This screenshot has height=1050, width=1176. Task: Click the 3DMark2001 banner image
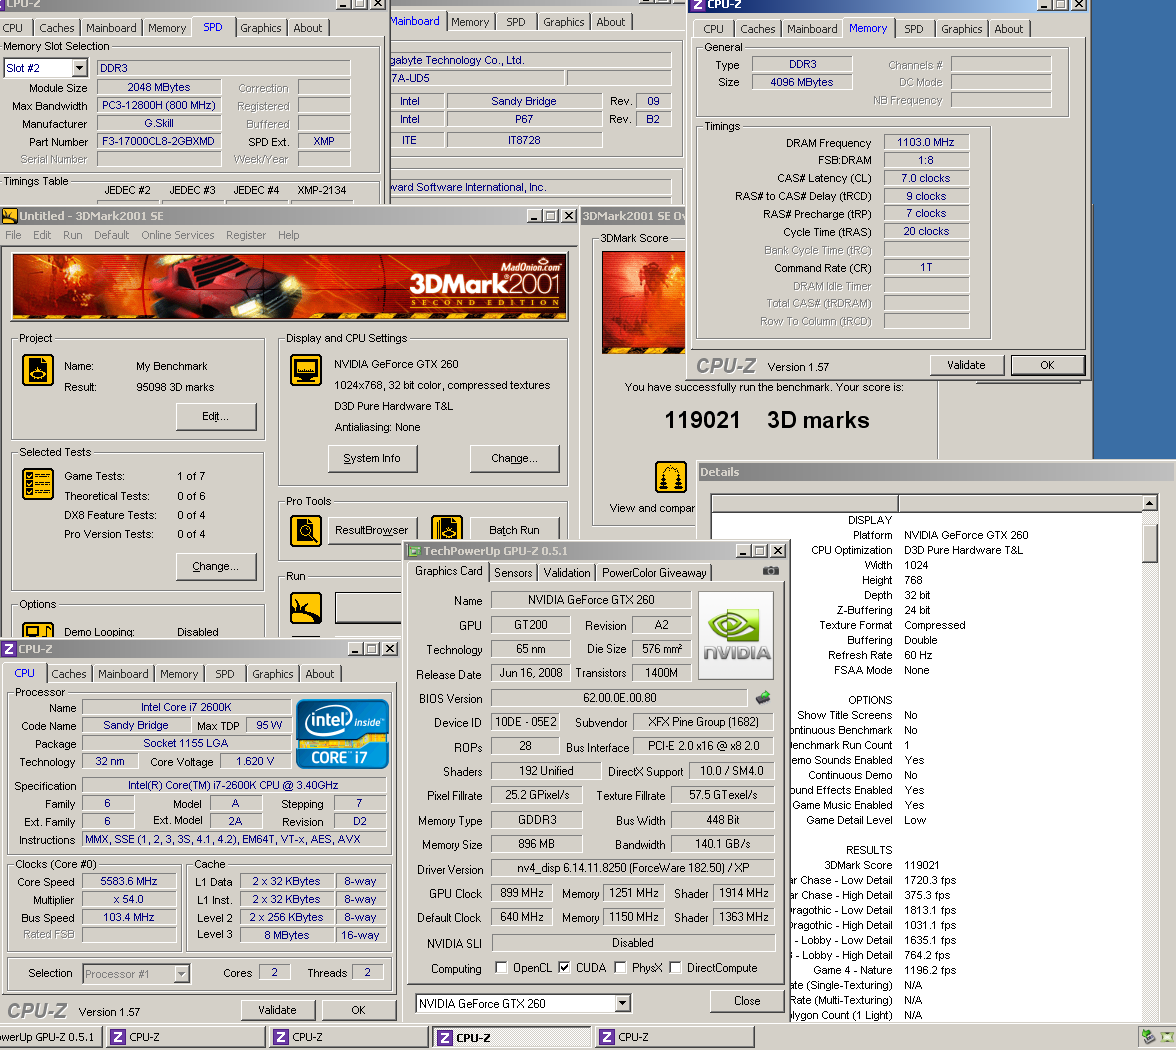click(290, 287)
